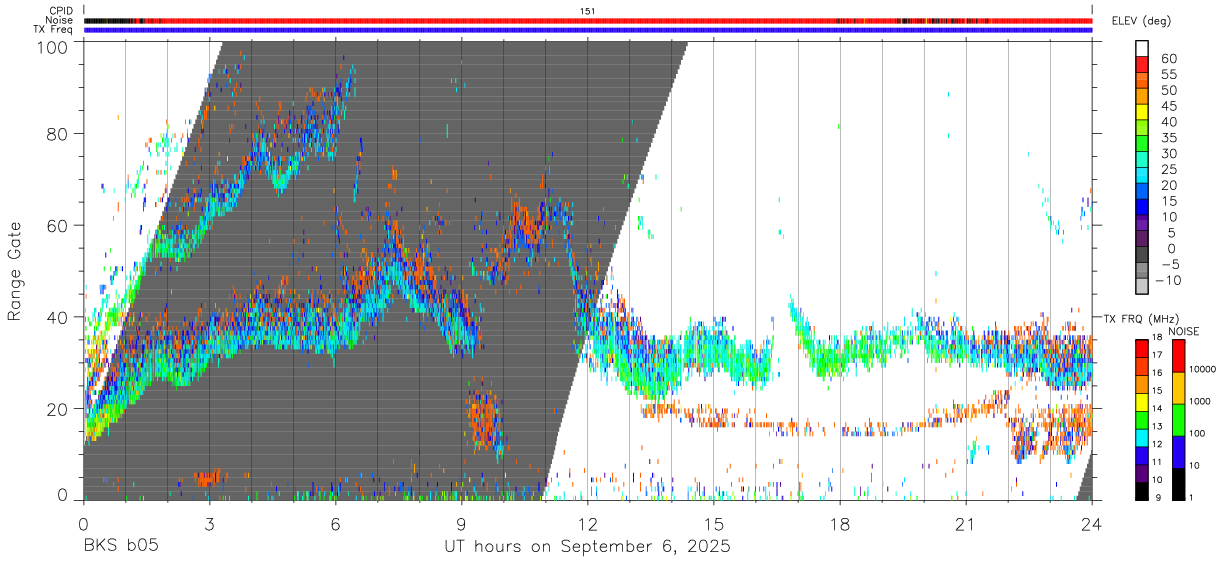
Task: Click the "12" tick on the UT hours axis
Action: (588, 523)
